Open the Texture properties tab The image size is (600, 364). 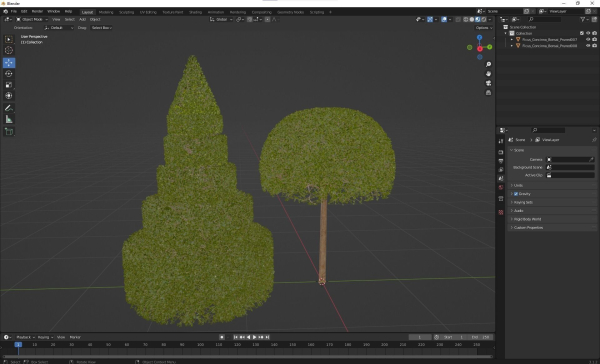pos(501,212)
